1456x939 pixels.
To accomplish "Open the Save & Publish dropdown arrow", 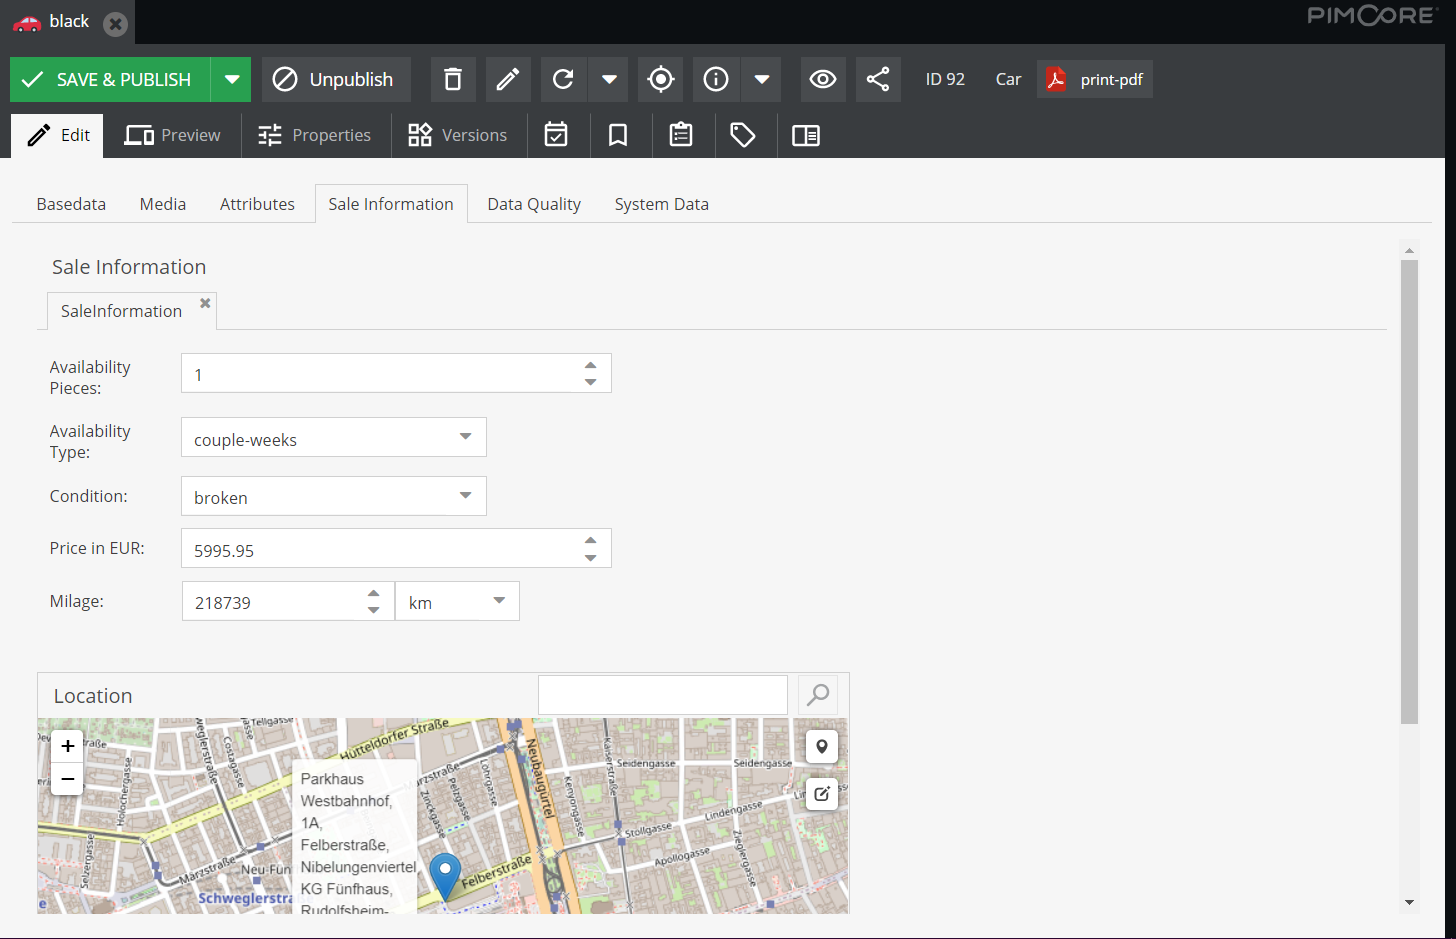I will click(x=232, y=79).
